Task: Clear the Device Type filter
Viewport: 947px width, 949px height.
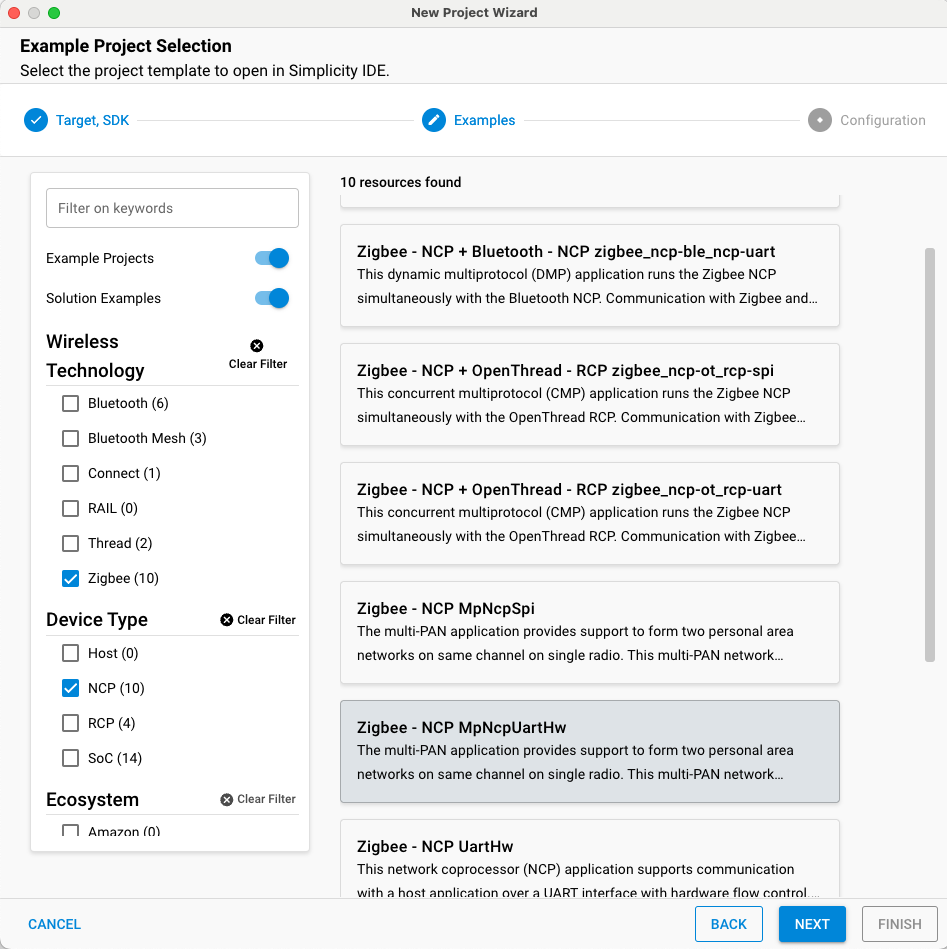Action: coord(258,620)
